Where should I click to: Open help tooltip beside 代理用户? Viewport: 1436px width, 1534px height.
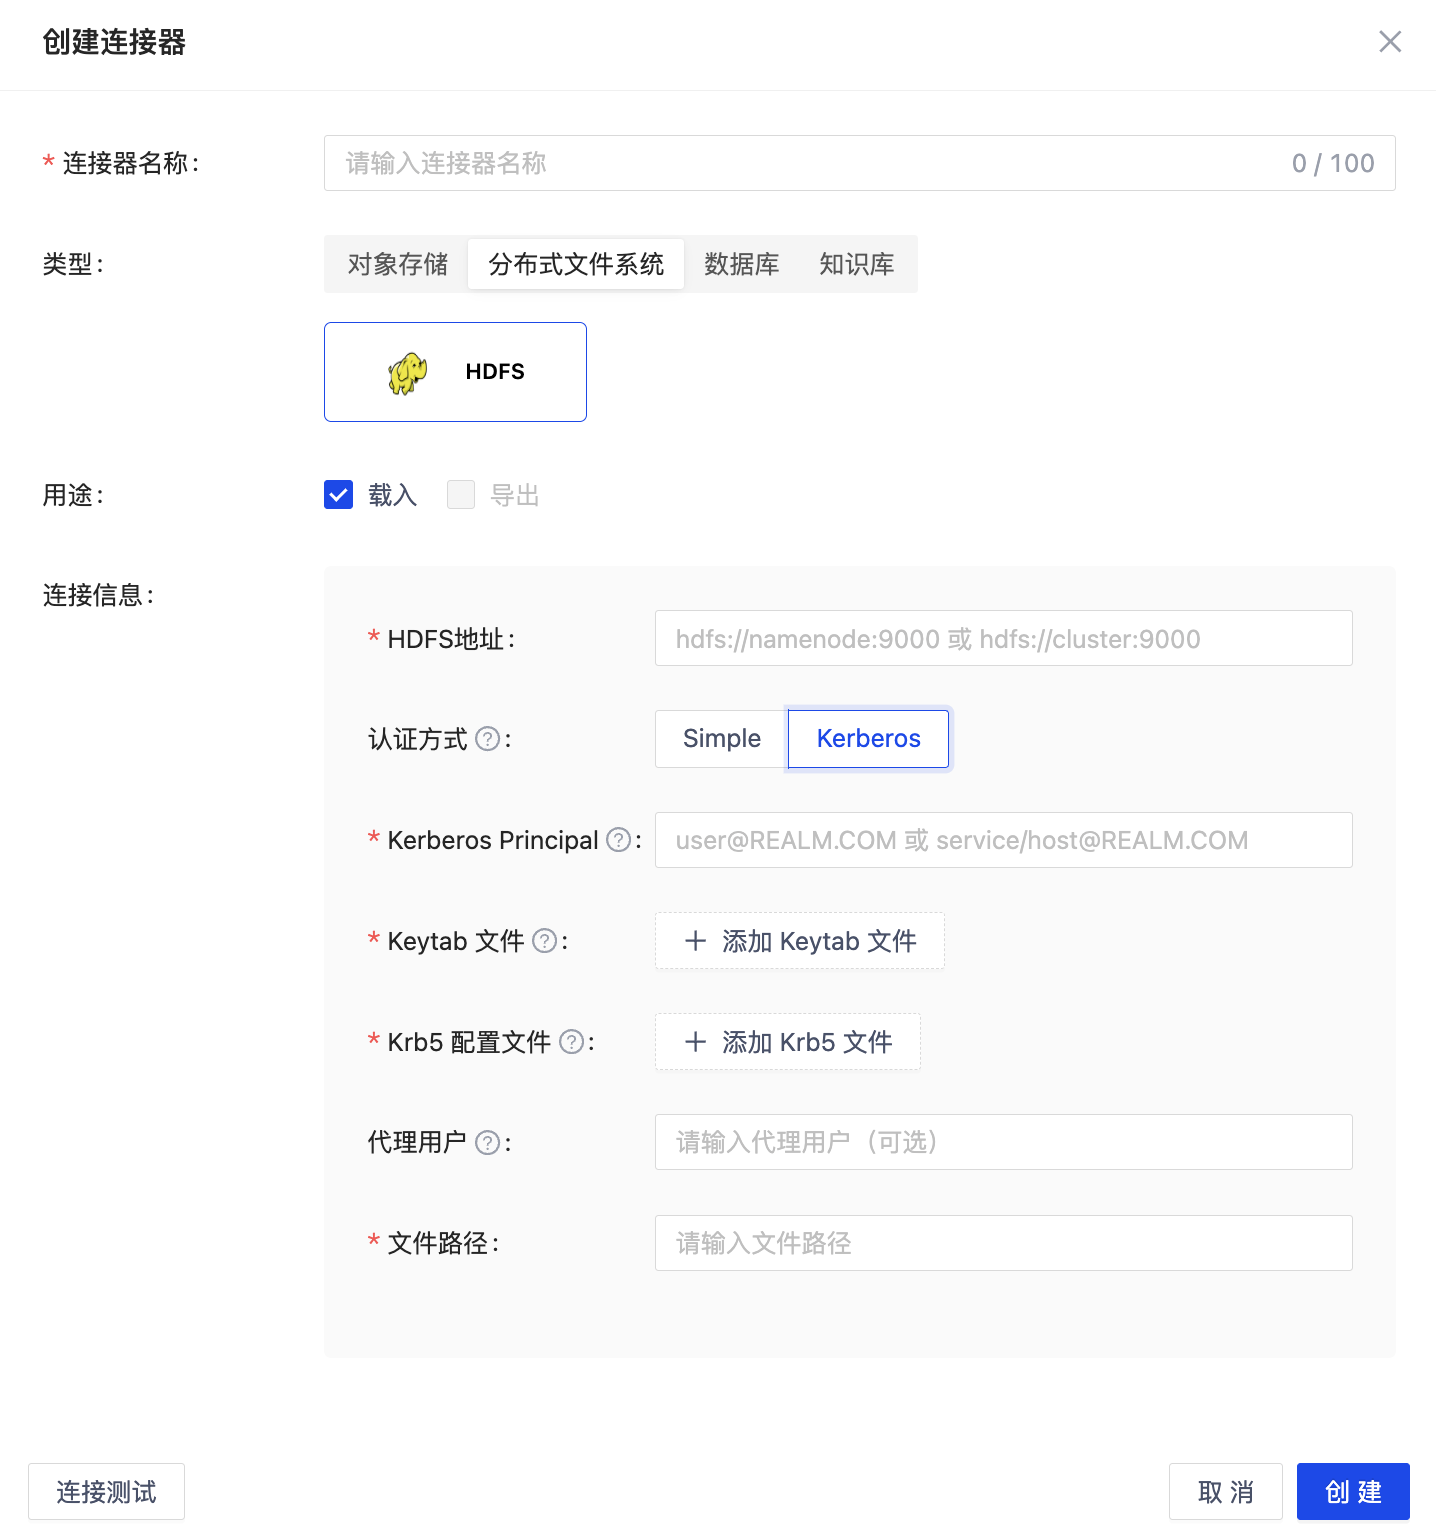pos(487,1142)
